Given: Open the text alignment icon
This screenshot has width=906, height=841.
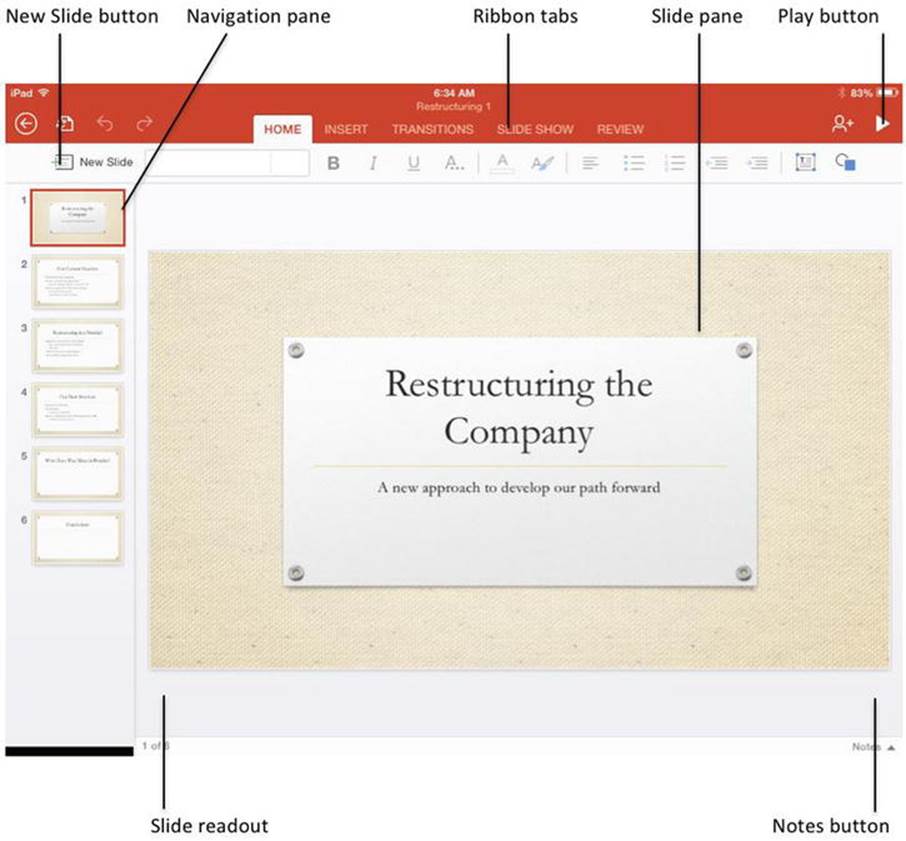Looking at the screenshot, I should (590, 163).
